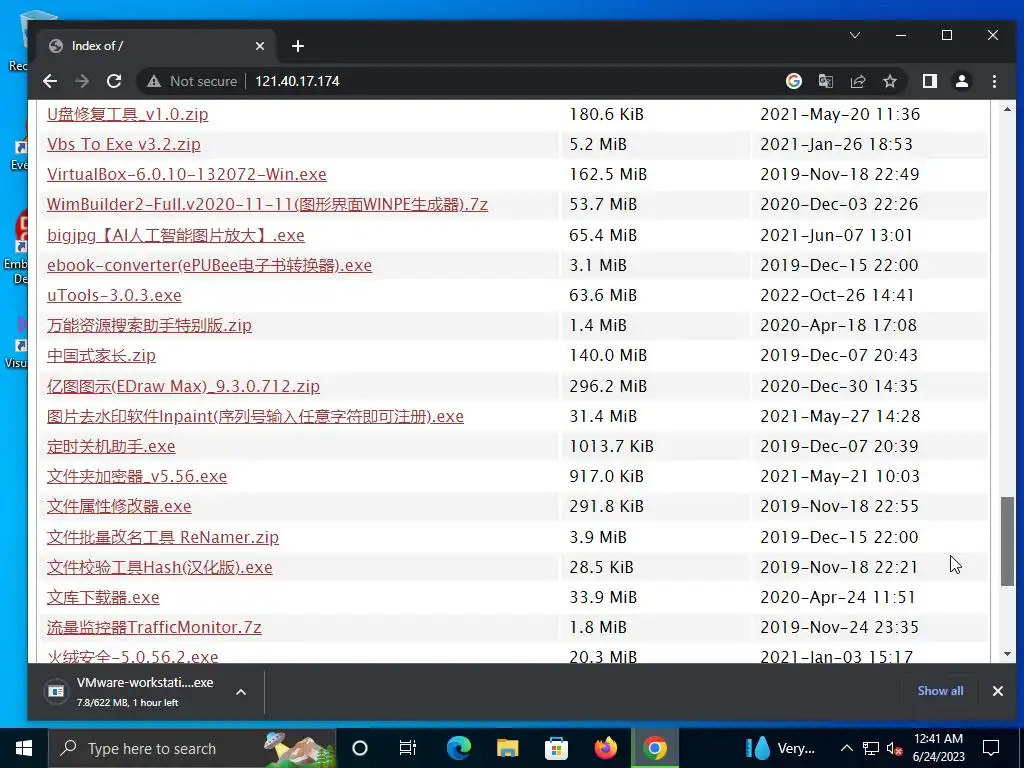Open the taskbar clock and date
This screenshot has height=768, width=1024.
tap(938, 748)
